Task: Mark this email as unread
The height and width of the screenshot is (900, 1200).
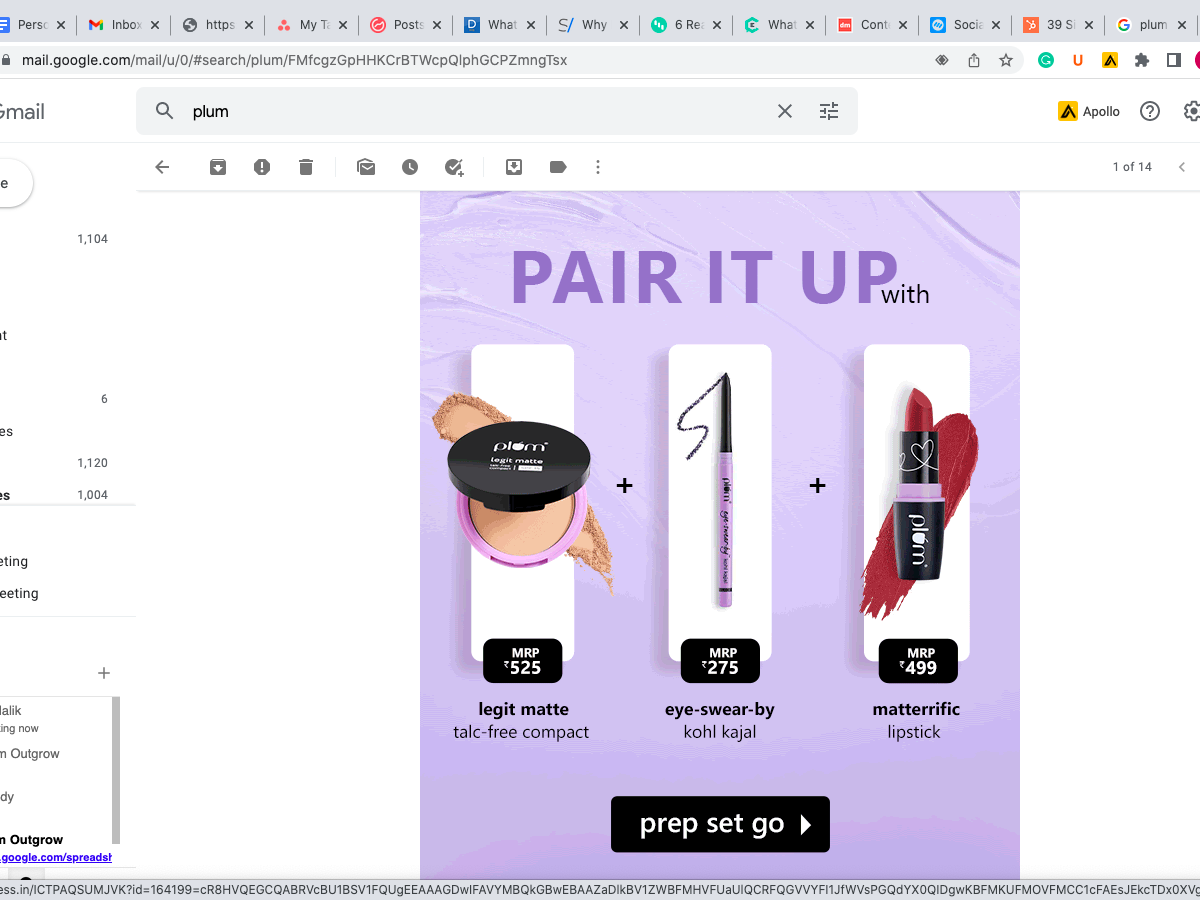Action: tap(366, 167)
